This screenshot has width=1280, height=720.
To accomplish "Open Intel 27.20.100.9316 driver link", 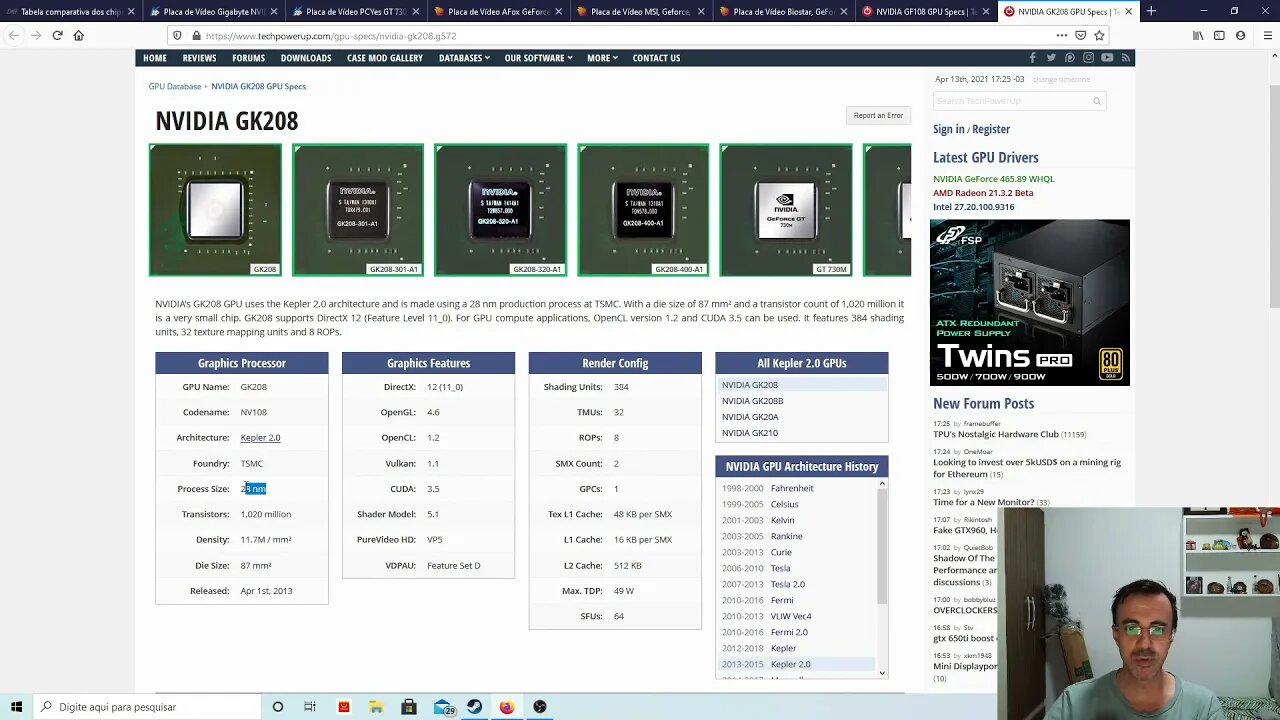I will (x=973, y=207).
